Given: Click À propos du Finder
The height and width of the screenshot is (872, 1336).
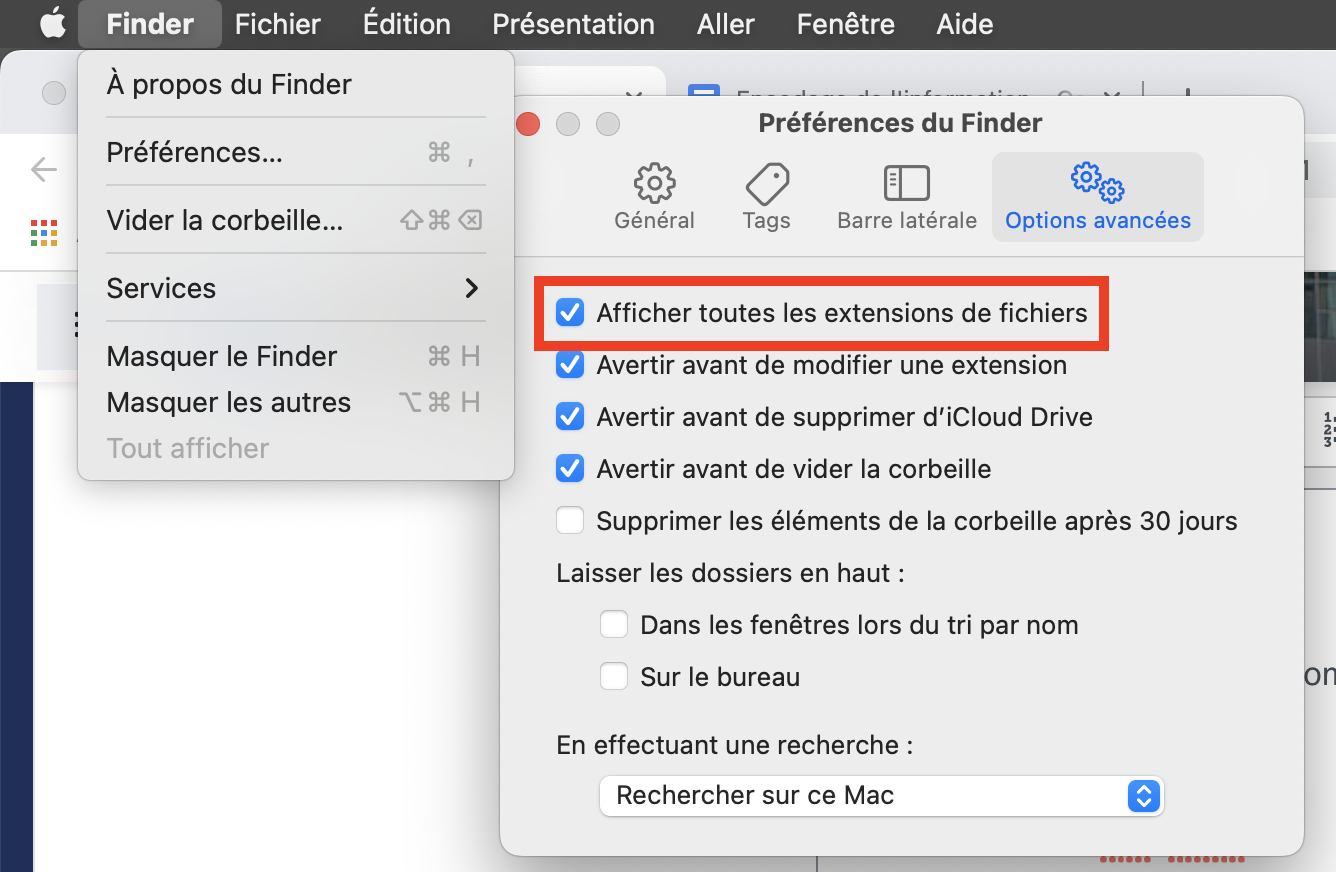Looking at the screenshot, I should 229,85.
